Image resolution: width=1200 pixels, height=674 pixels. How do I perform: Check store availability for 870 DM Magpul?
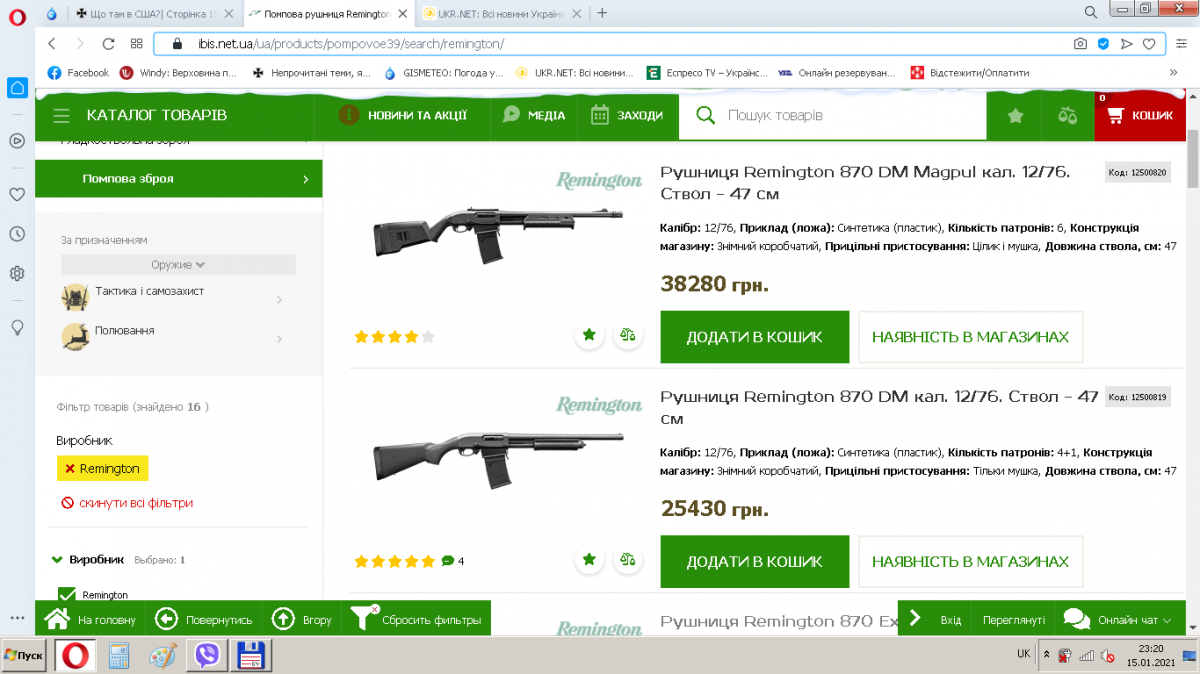[970, 337]
